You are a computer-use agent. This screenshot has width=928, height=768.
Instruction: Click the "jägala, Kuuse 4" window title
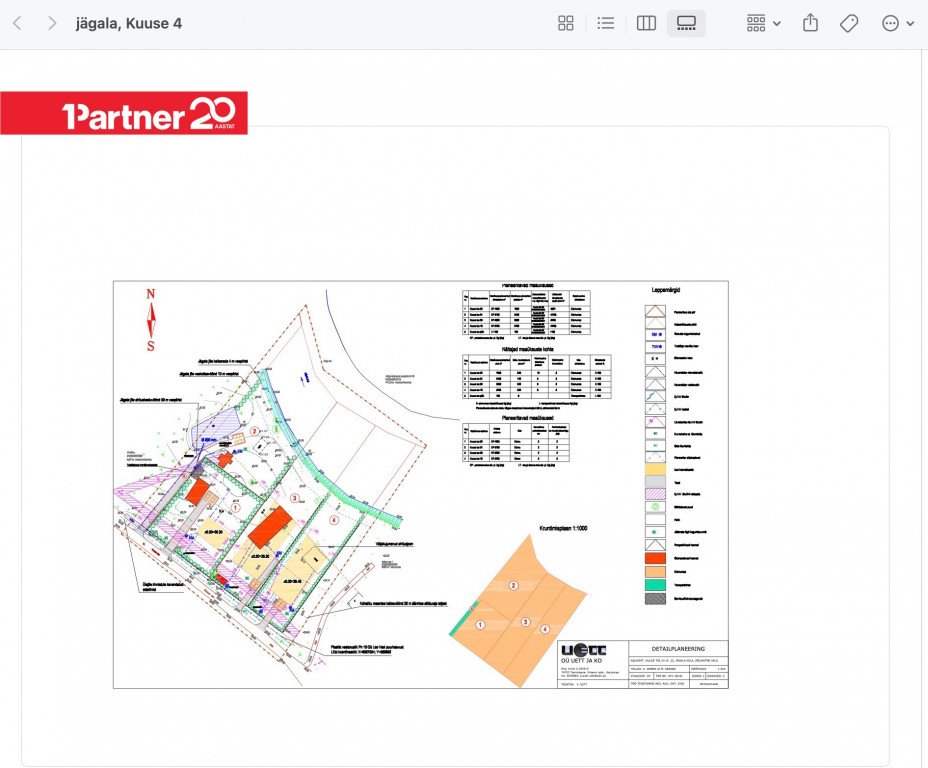pos(129,23)
